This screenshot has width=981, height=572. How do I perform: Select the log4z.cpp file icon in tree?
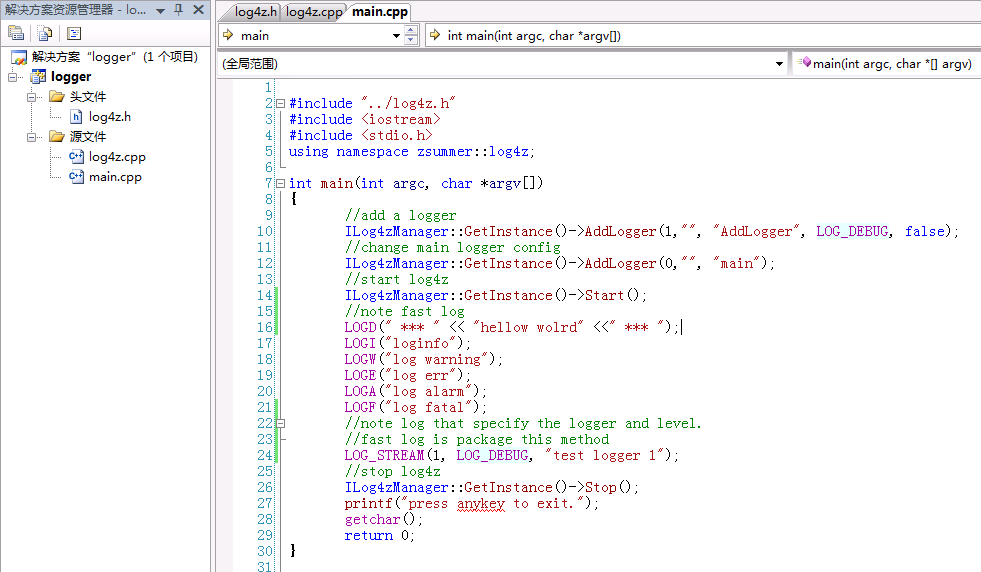coord(76,157)
